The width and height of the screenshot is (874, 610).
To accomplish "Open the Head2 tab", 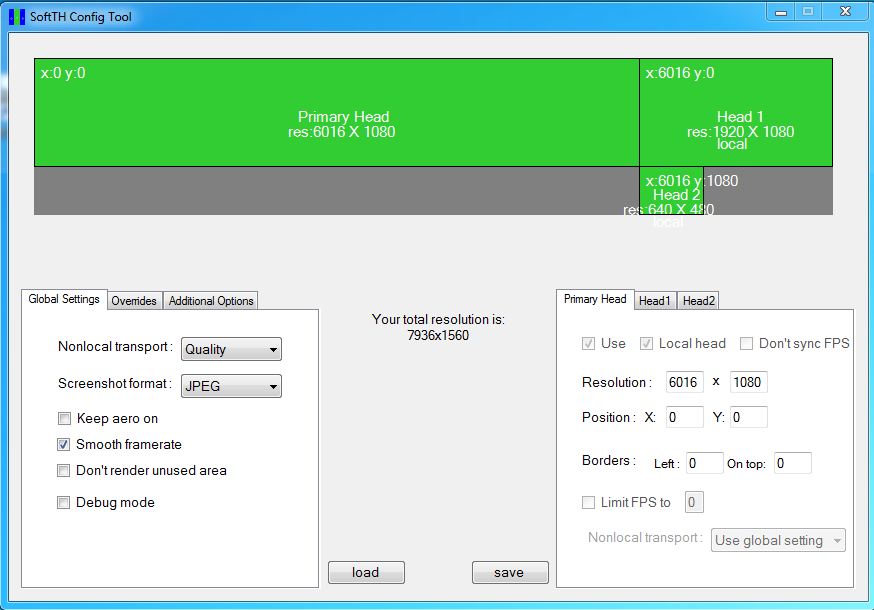I will [698, 301].
